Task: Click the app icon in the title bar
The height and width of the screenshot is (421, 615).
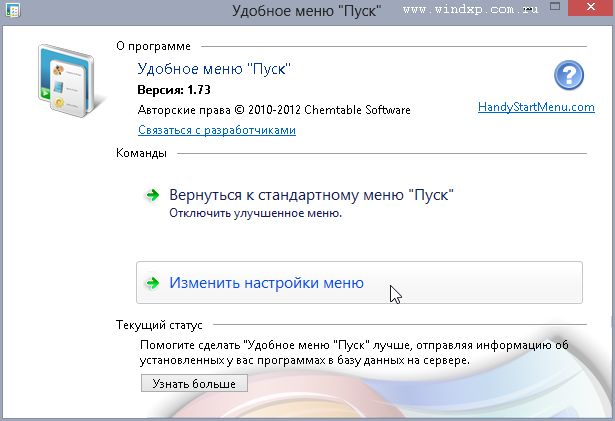Action: click(13, 10)
